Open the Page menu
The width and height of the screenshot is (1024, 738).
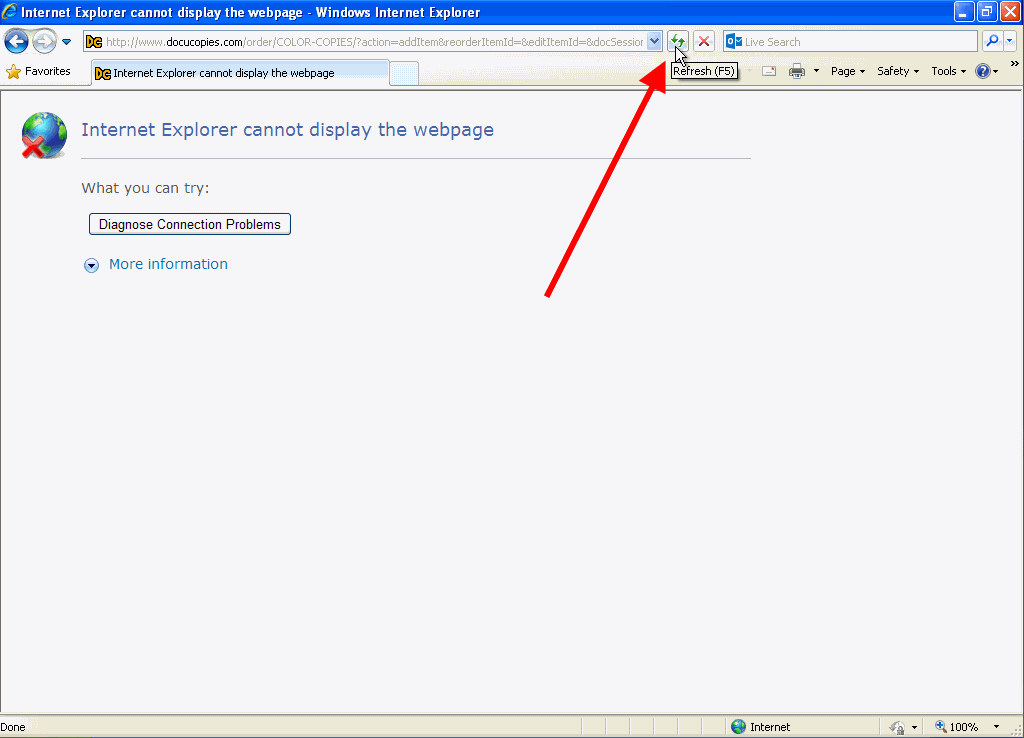pos(848,71)
